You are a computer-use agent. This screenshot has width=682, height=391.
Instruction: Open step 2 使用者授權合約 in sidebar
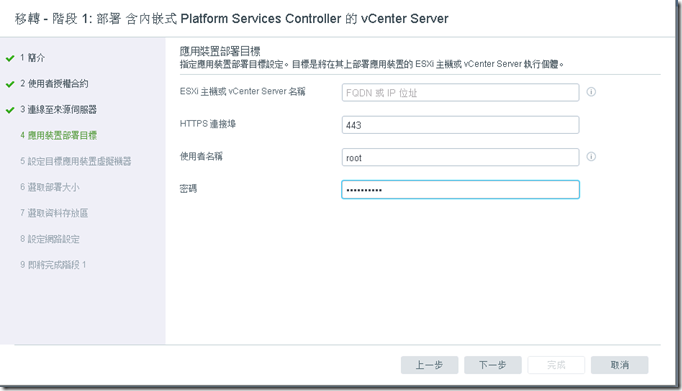pyautogui.click(x=54, y=84)
